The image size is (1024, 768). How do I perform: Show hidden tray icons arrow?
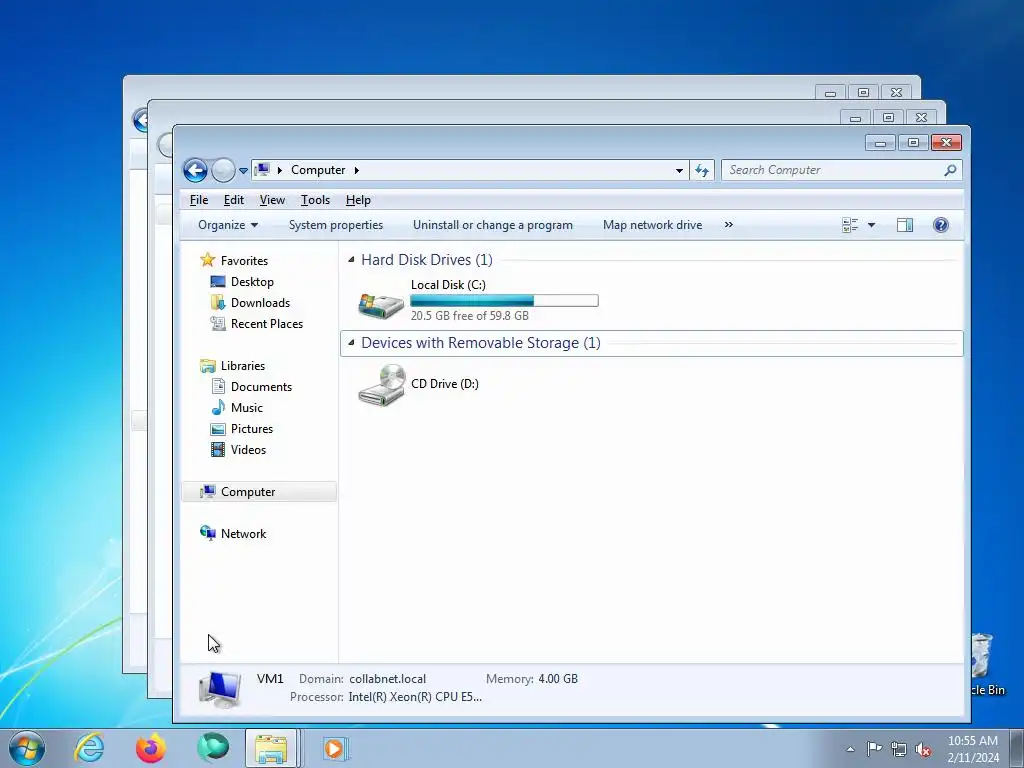click(x=850, y=749)
